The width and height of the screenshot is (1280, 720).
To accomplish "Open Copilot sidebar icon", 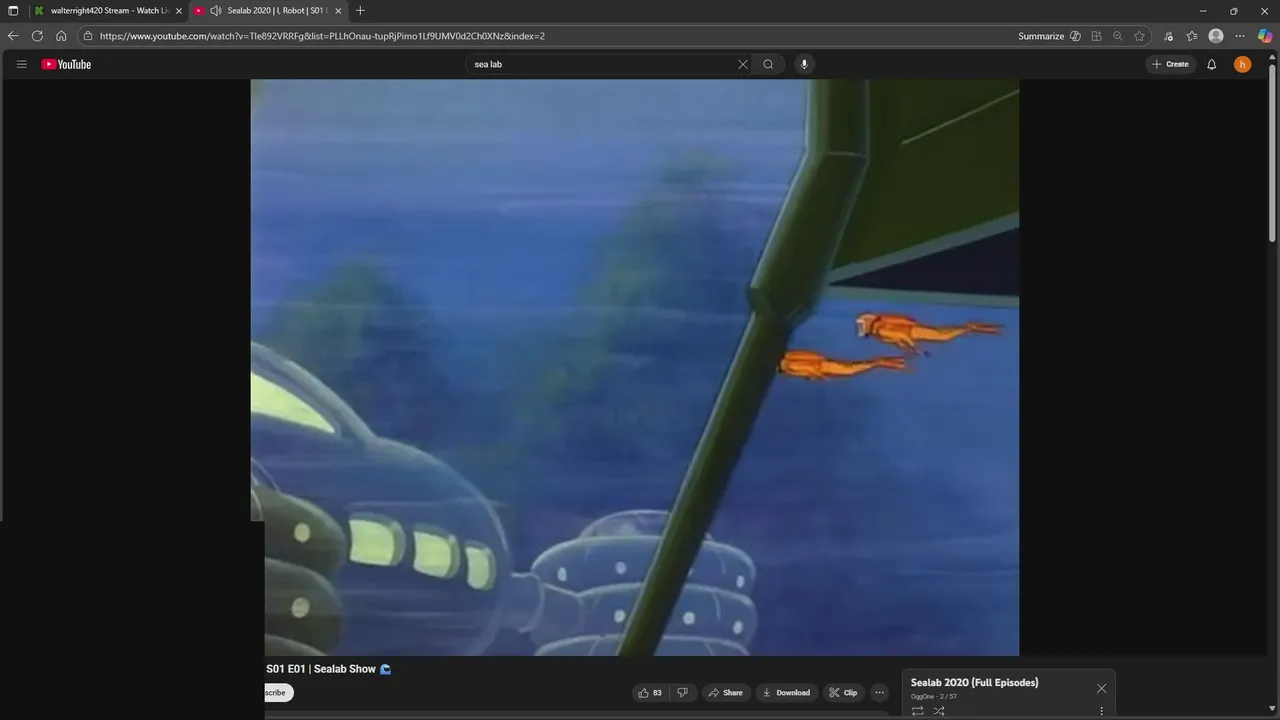I will click(x=1265, y=36).
